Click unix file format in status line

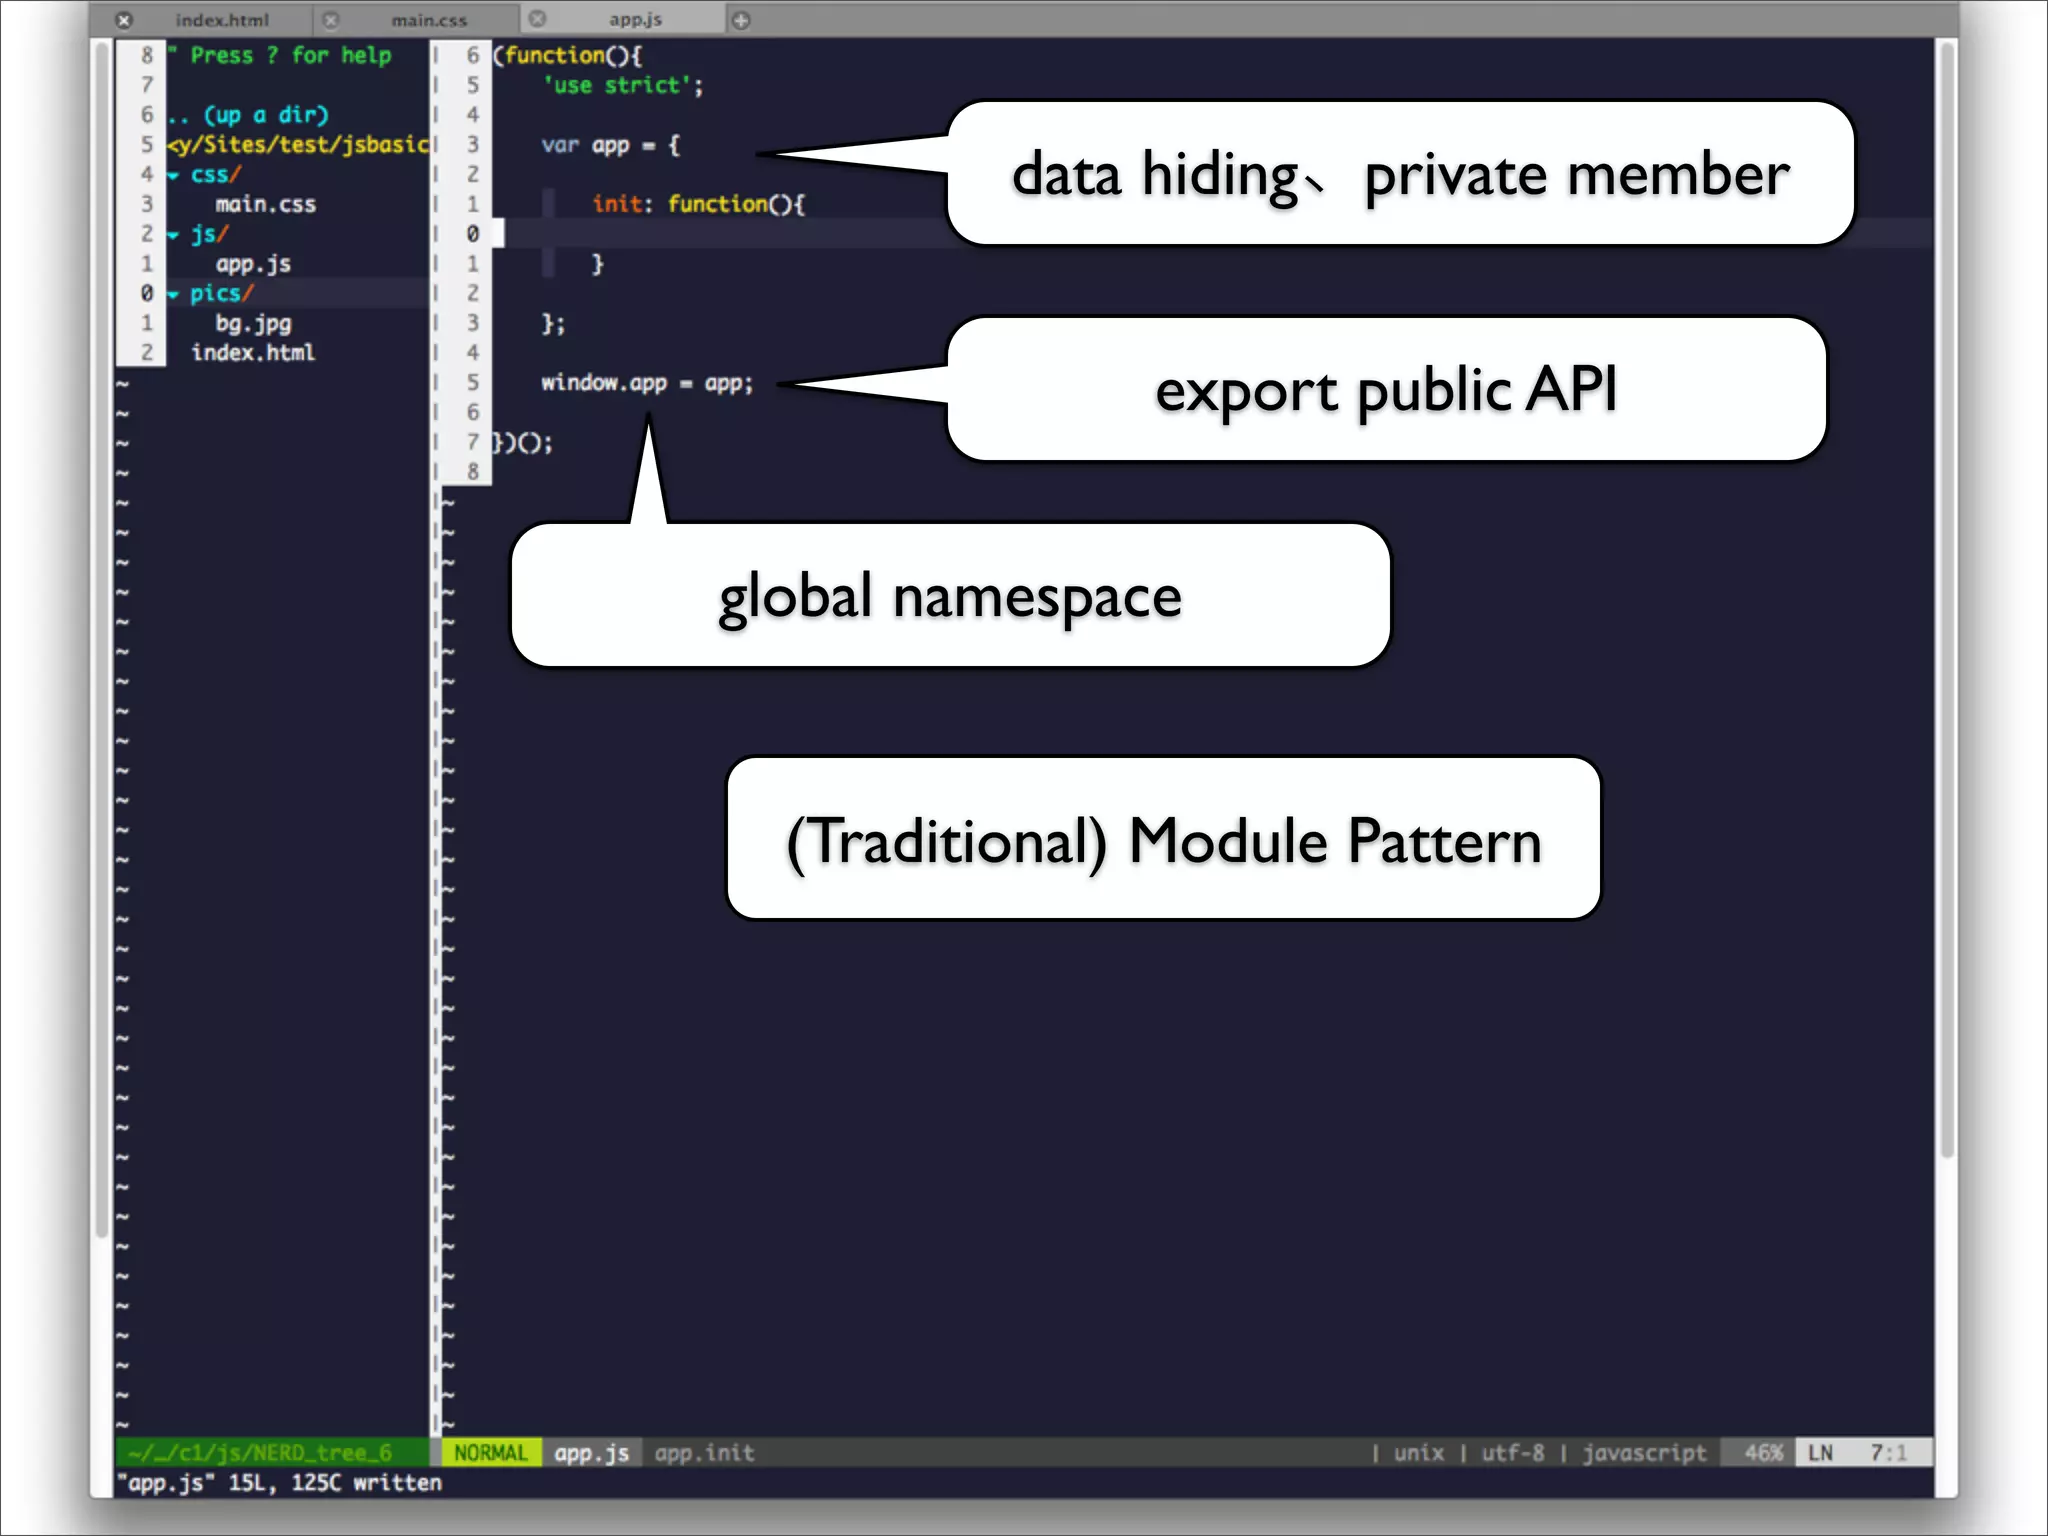click(1419, 1453)
